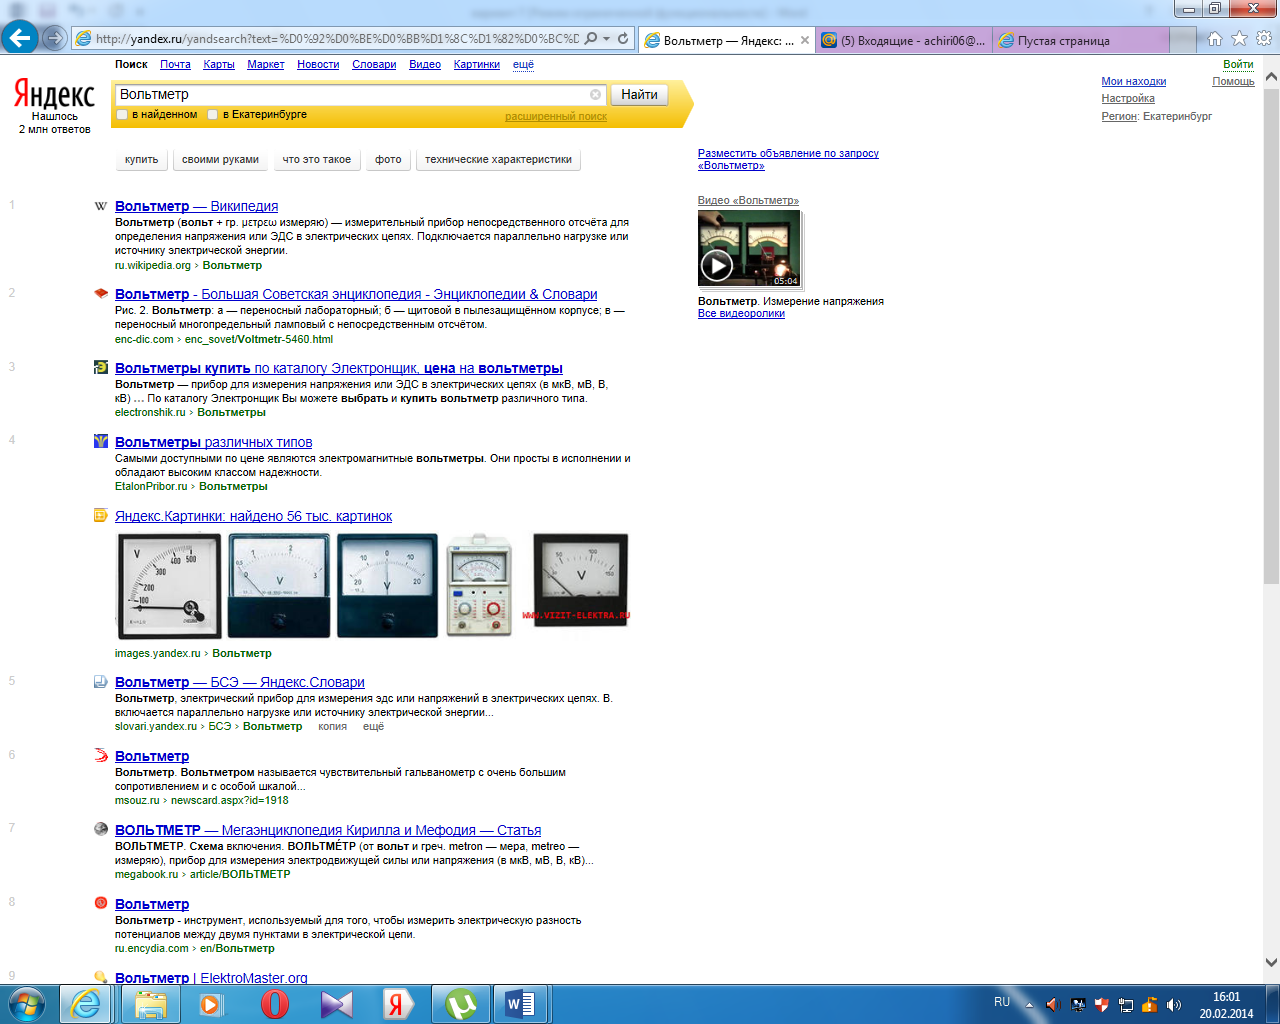Open the browser Tools gear icon
1280x1024 pixels.
[1264, 39]
